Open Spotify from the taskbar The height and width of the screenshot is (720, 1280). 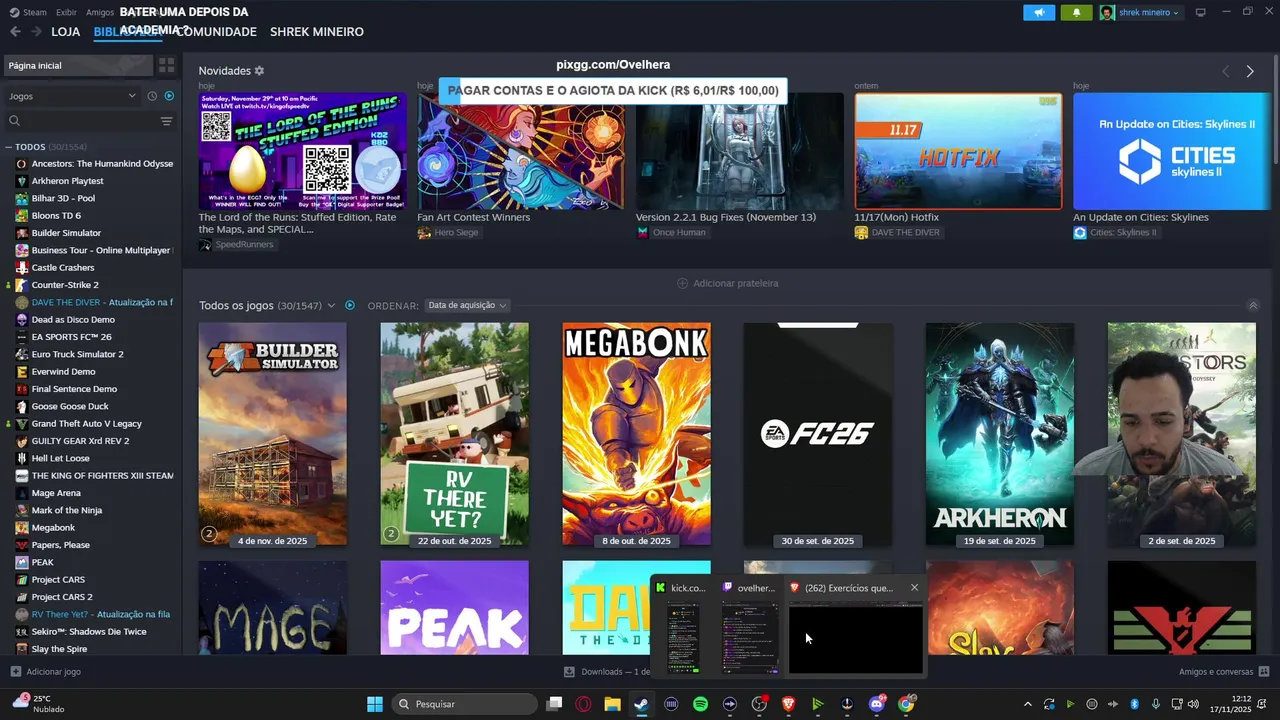(x=700, y=704)
